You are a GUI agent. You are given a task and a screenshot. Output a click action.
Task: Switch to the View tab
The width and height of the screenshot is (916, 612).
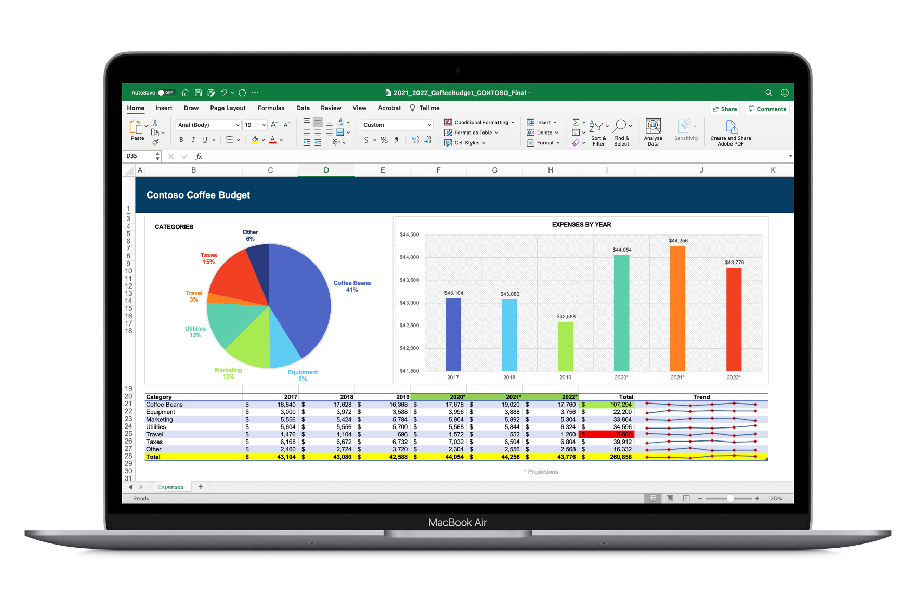coord(359,108)
